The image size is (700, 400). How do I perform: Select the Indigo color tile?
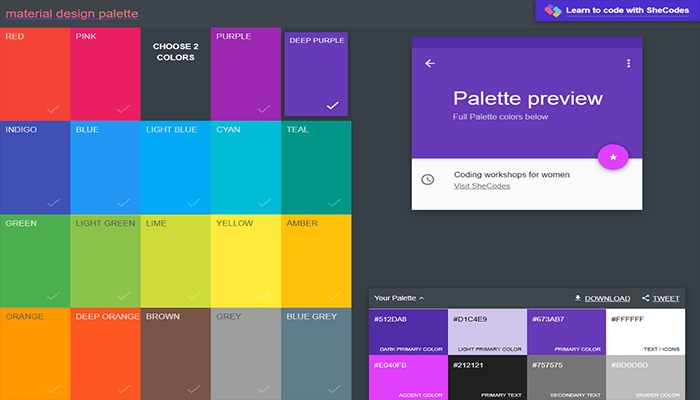pyautogui.click(x=35, y=167)
